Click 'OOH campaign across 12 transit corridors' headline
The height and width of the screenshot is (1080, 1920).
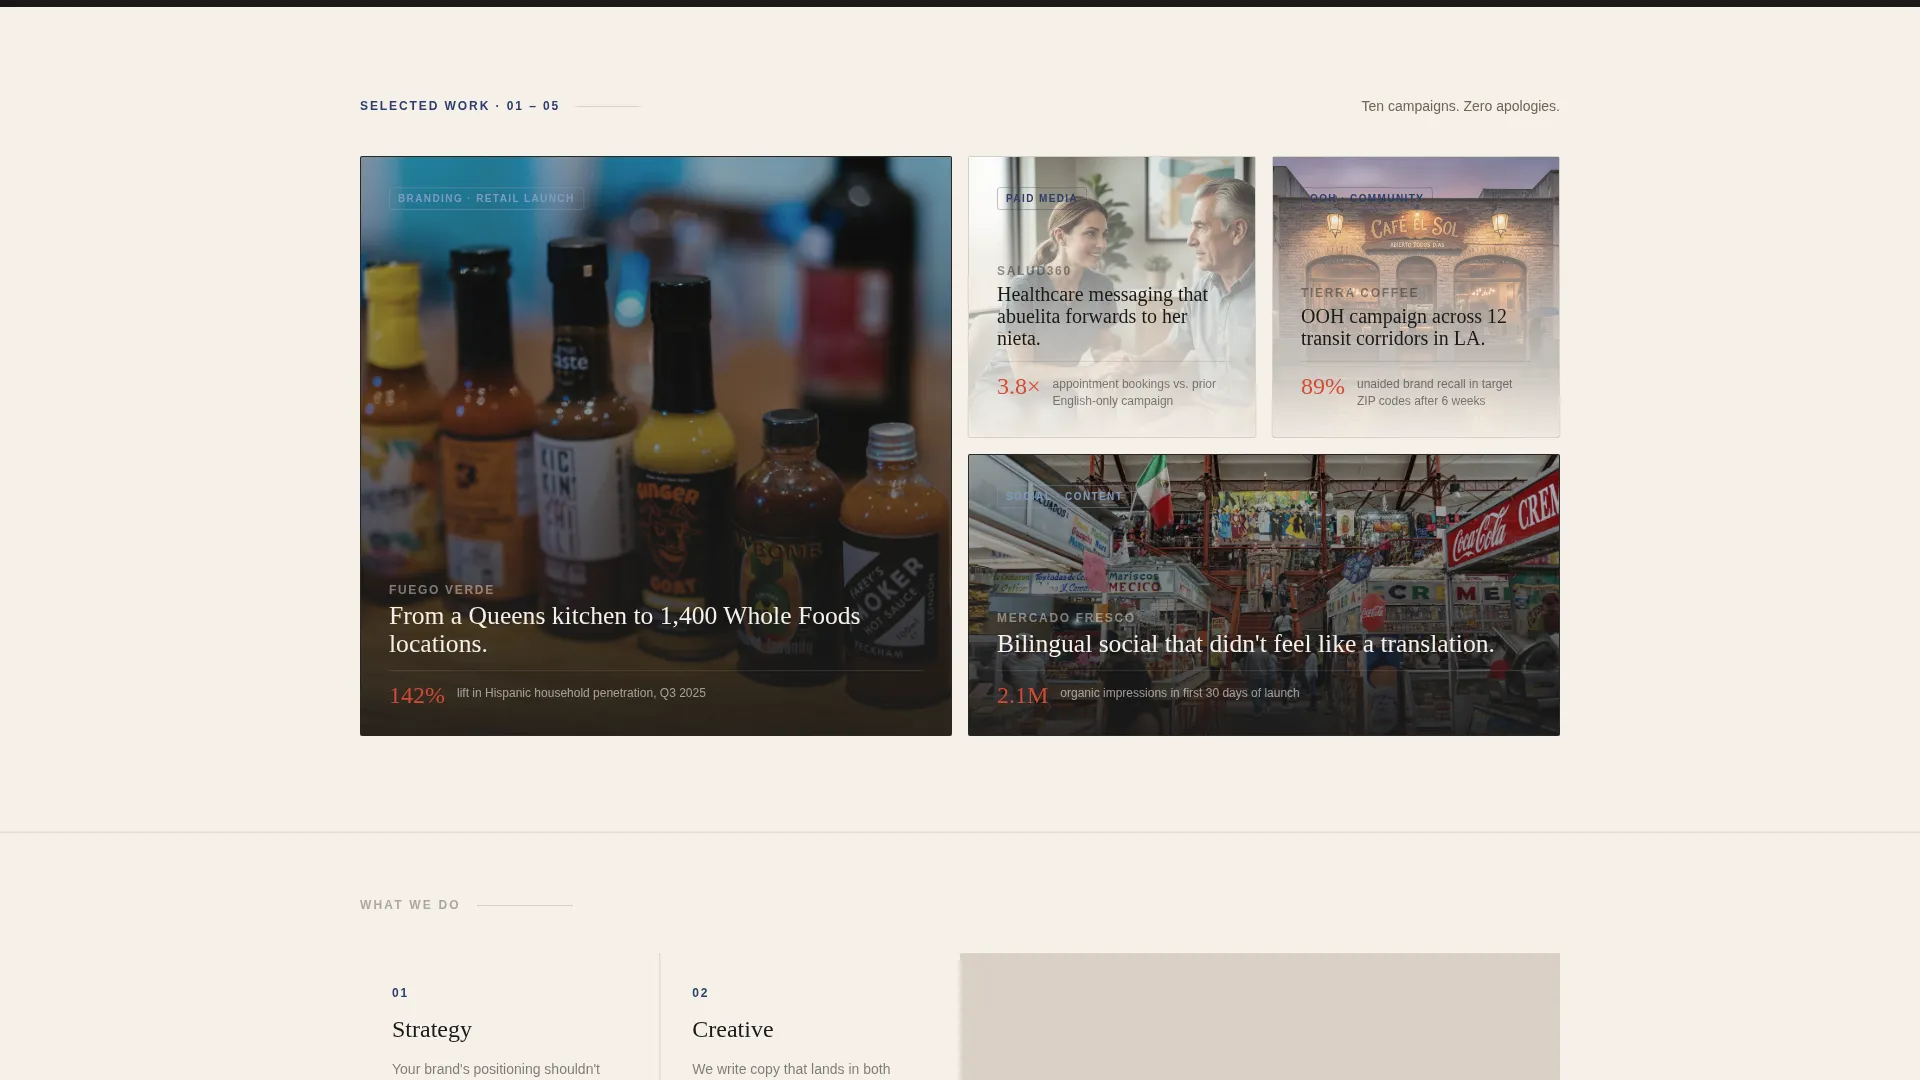(1404, 327)
